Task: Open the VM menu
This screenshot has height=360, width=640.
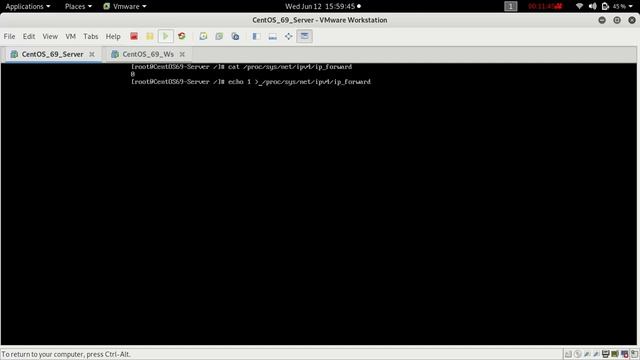Action: coord(71,36)
